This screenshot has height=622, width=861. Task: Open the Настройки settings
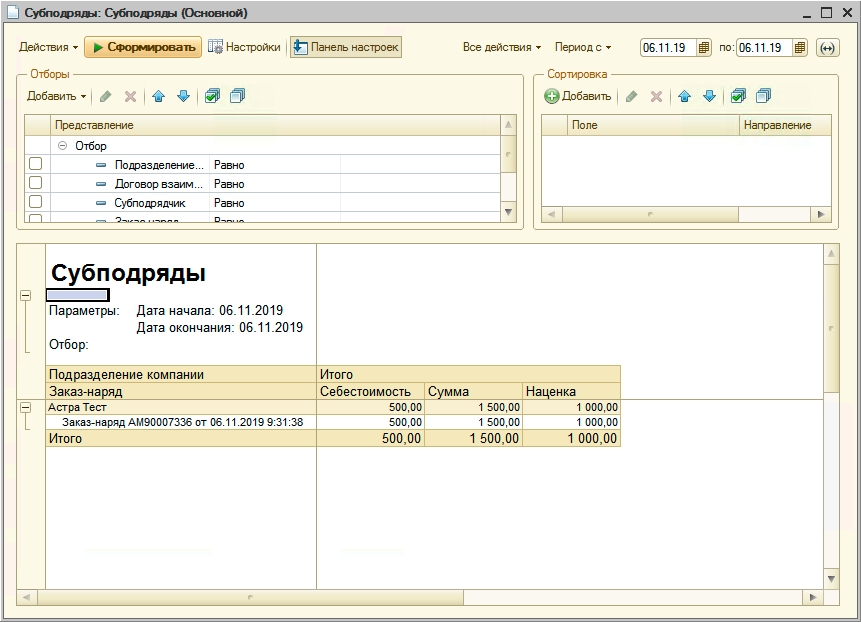[x=244, y=47]
